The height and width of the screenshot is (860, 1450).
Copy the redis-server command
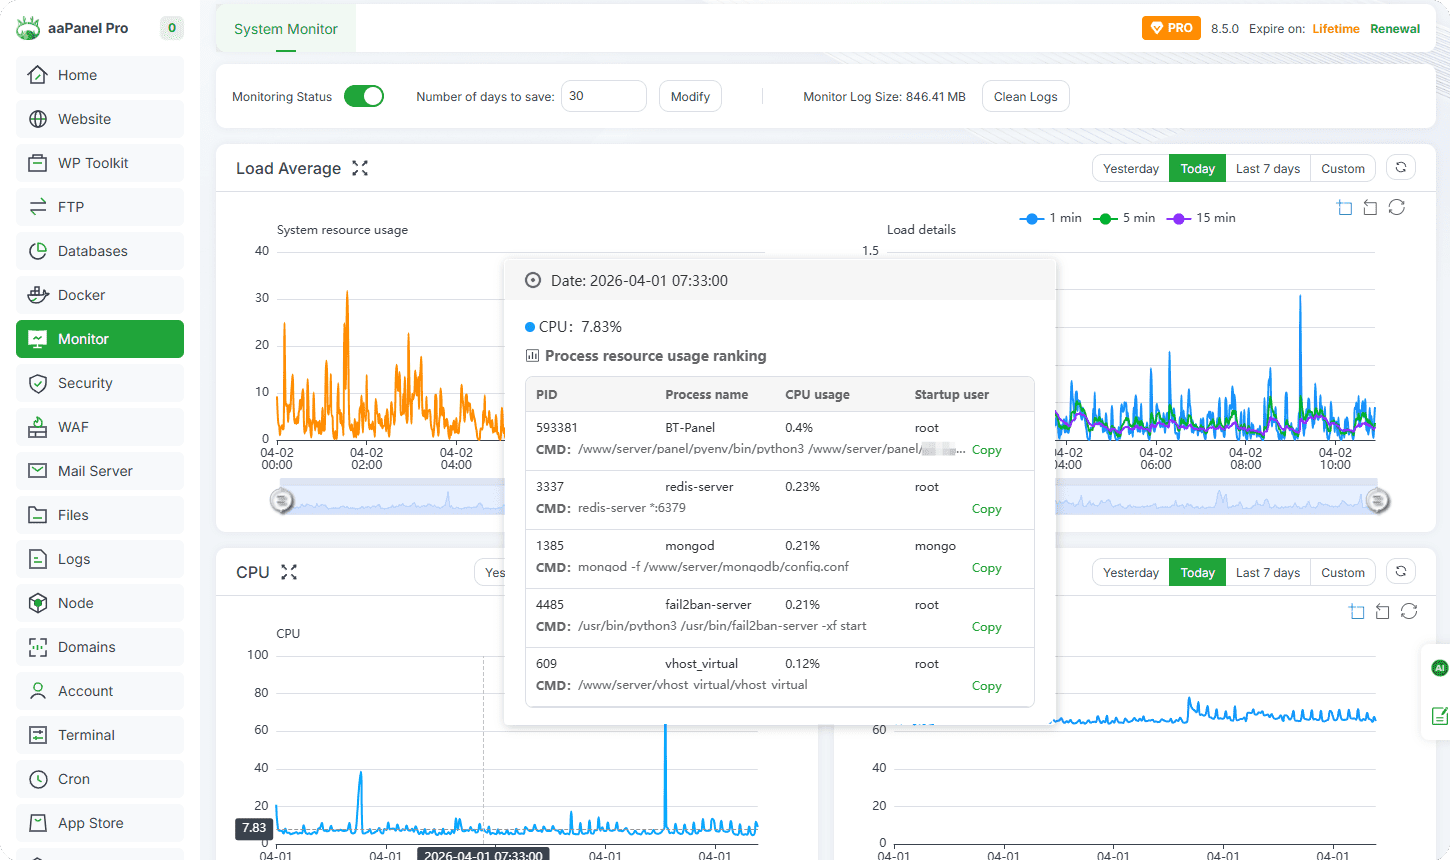(x=986, y=509)
